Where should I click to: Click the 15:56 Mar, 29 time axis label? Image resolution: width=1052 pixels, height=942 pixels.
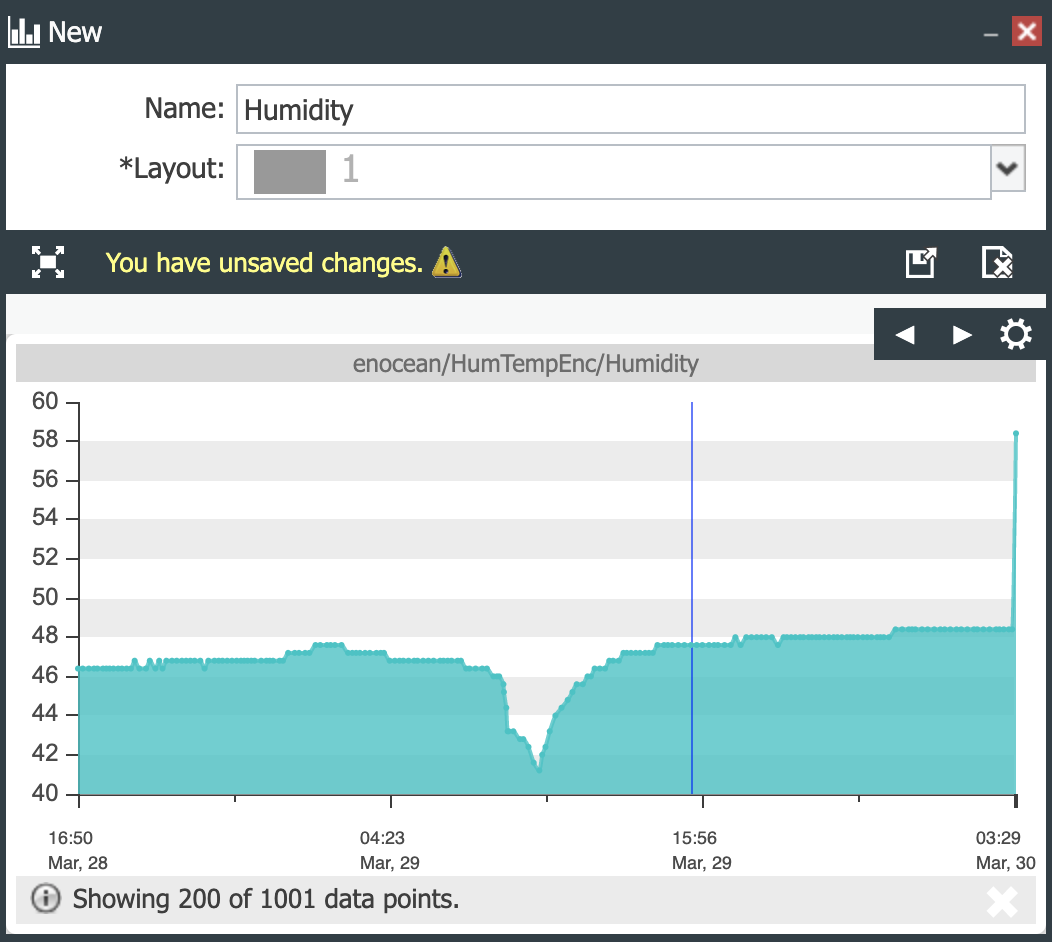click(x=702, y=850)
